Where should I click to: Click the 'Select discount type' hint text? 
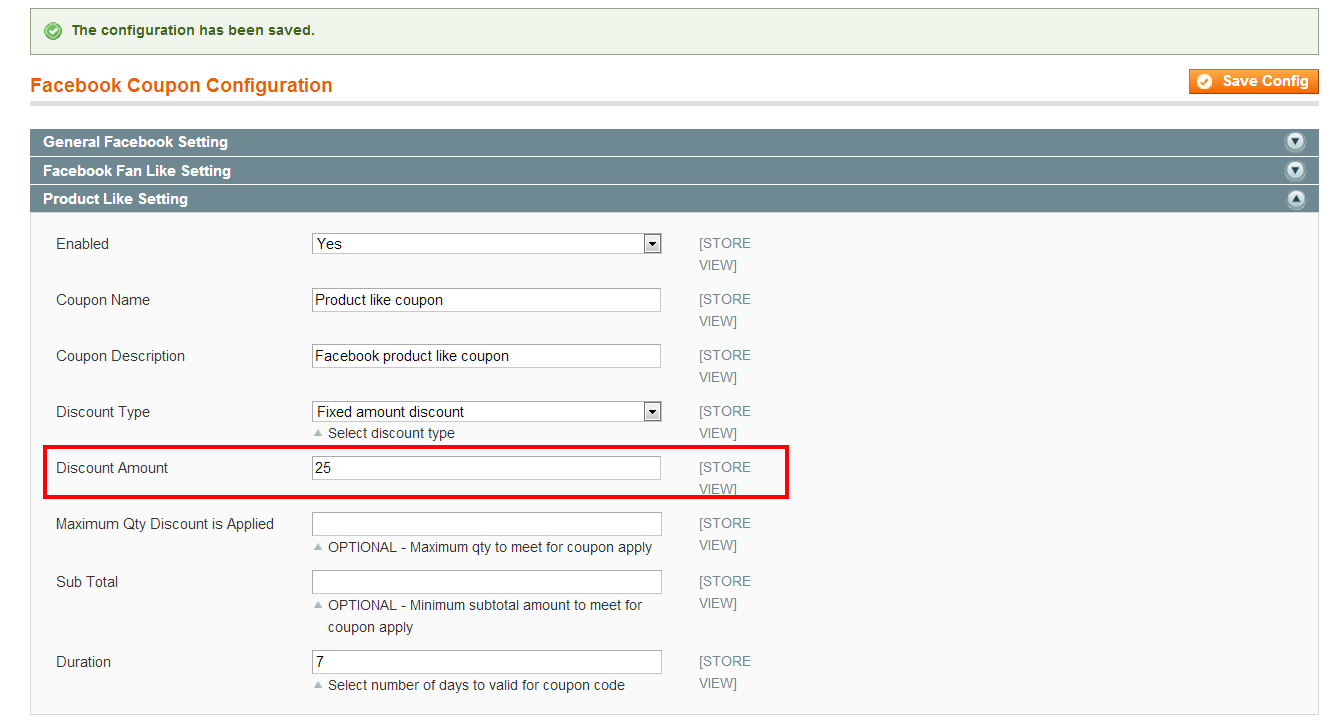(x=391, y=433)
